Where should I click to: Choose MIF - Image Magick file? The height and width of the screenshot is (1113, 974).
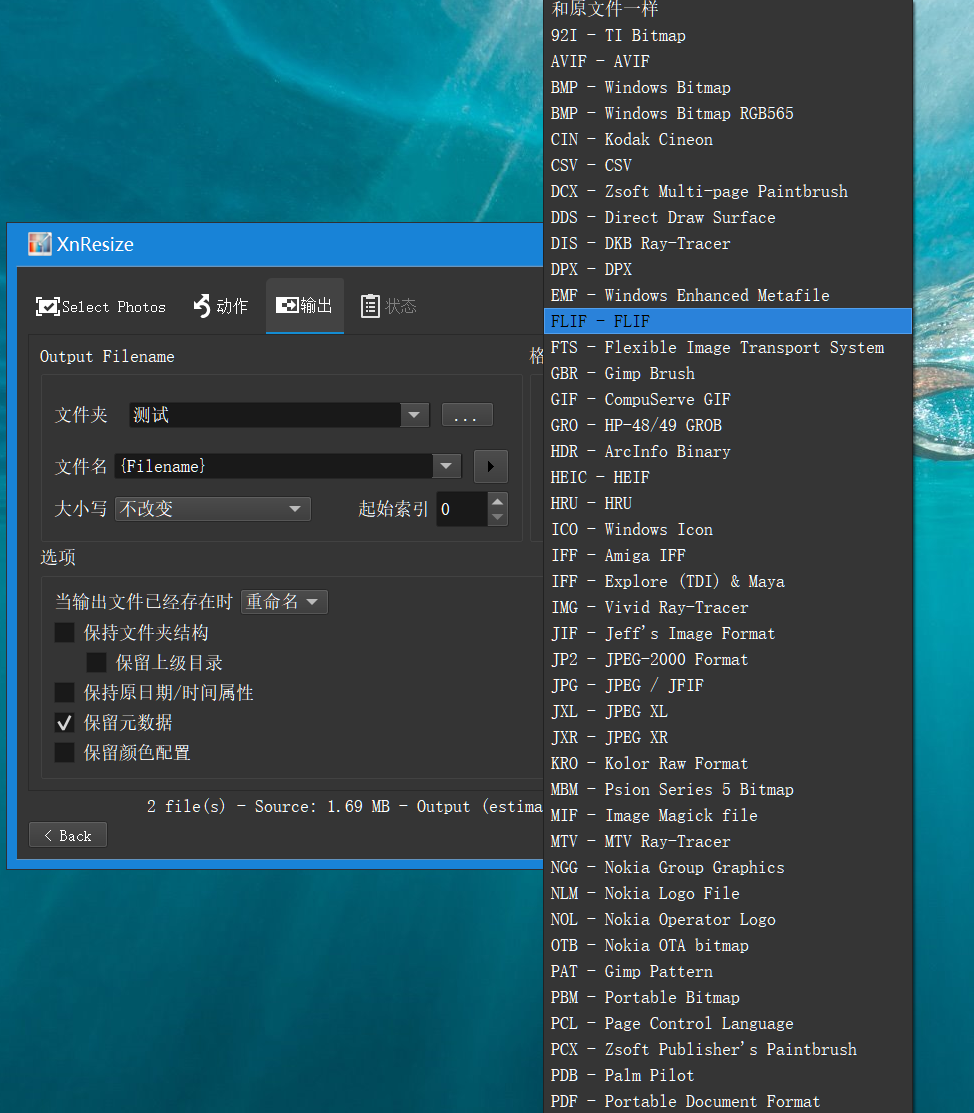(728, 816)
